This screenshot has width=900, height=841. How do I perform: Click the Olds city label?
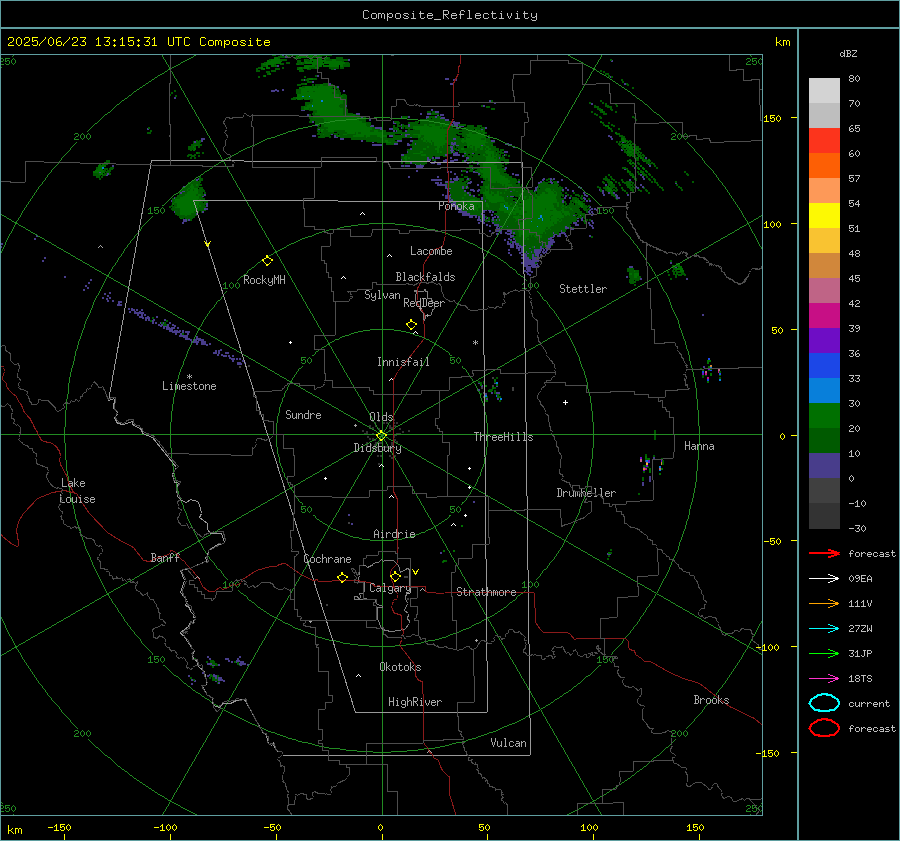click(381, 417)
